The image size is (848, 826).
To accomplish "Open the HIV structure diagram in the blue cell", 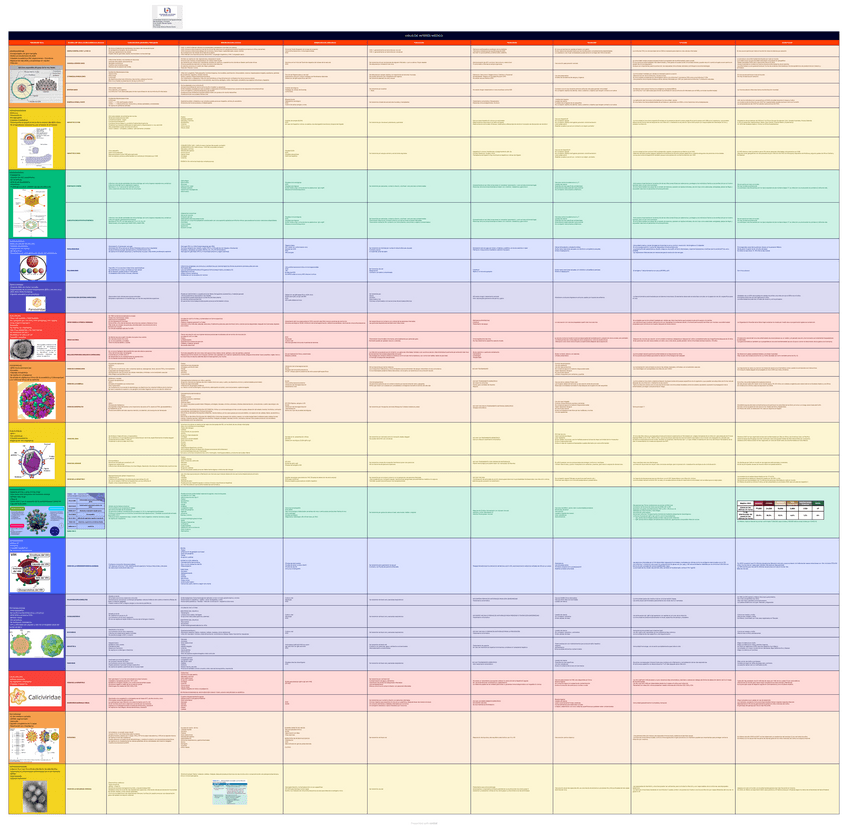I will point(31,572).
